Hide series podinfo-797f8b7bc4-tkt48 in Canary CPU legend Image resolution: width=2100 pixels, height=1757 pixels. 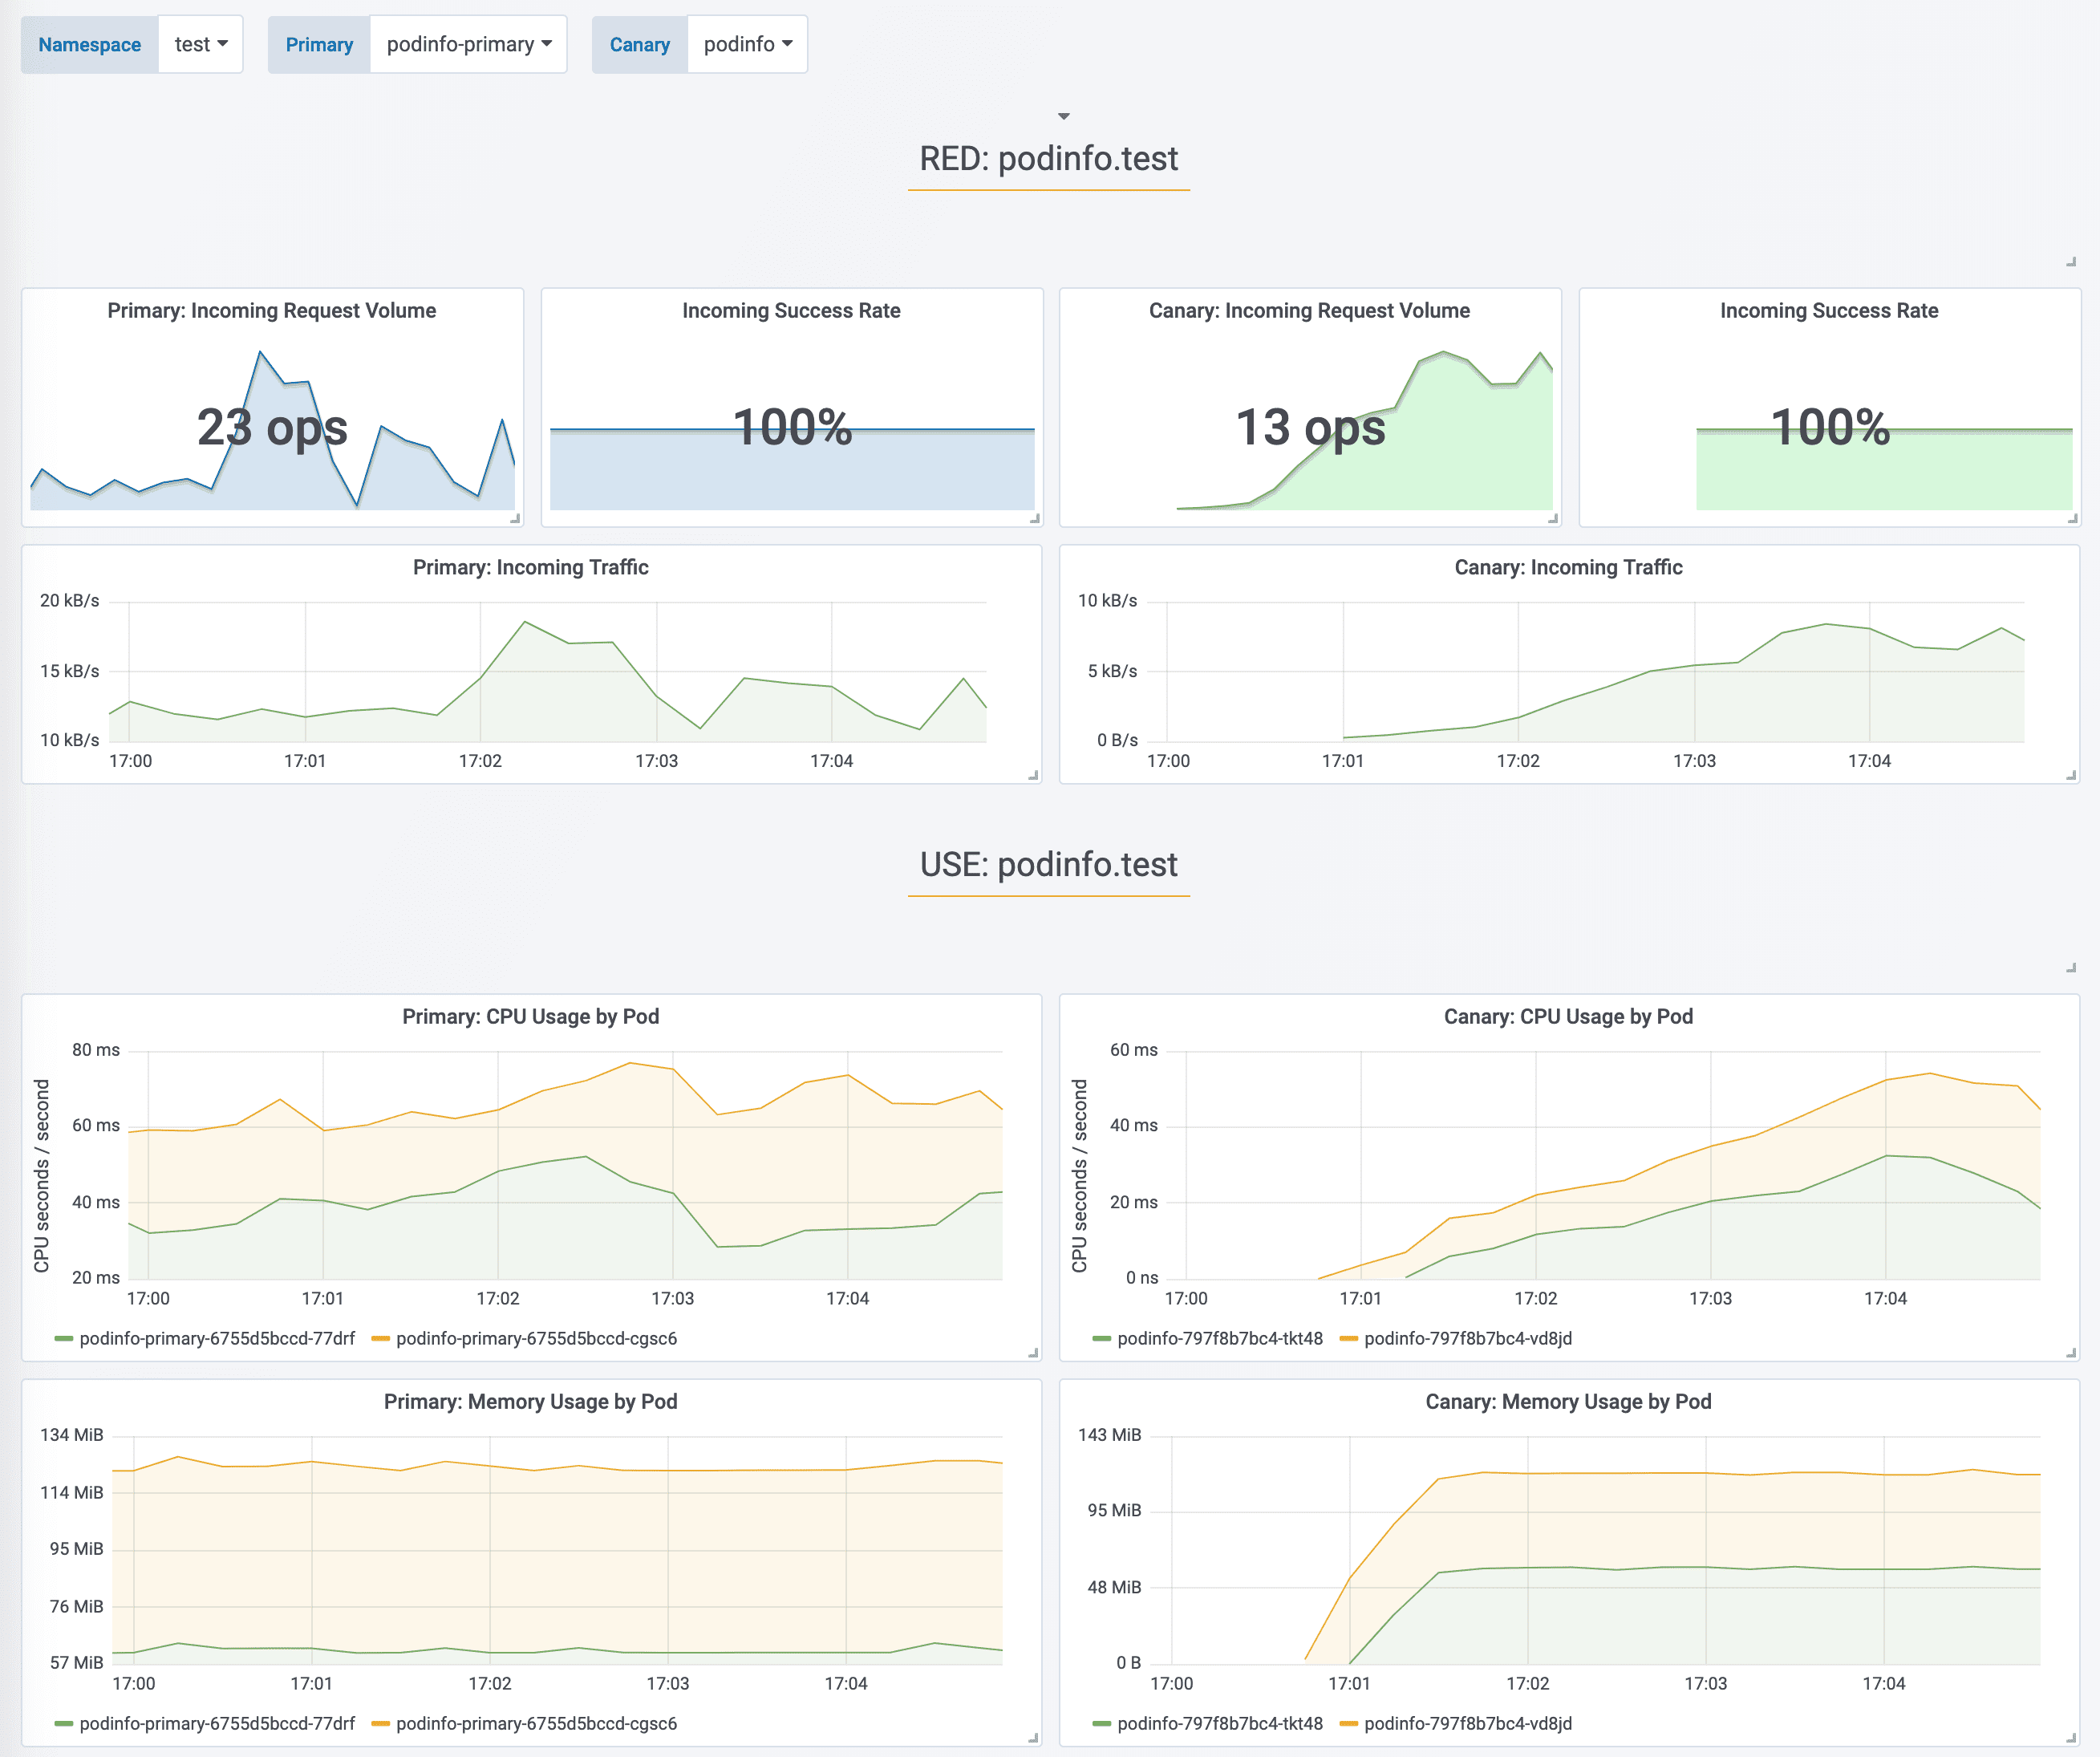click(1220, 1338)
